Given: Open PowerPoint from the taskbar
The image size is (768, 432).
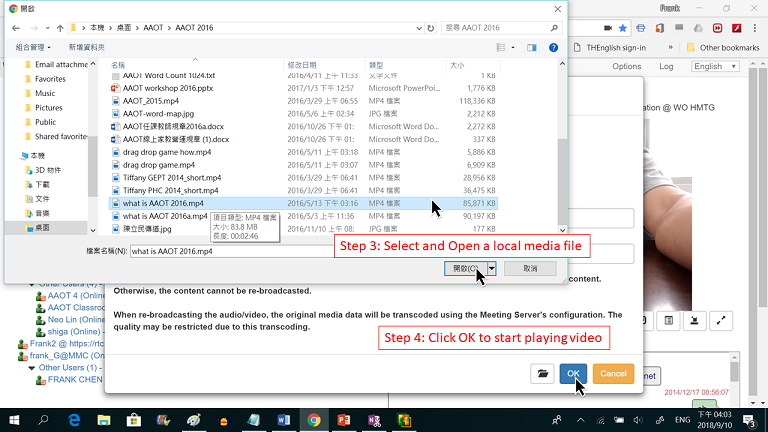Looking at the screenshot, I should coord(343,419).
